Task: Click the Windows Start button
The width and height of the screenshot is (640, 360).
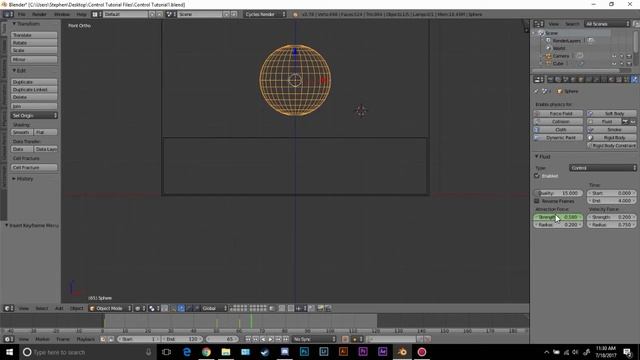Action: 9,352
